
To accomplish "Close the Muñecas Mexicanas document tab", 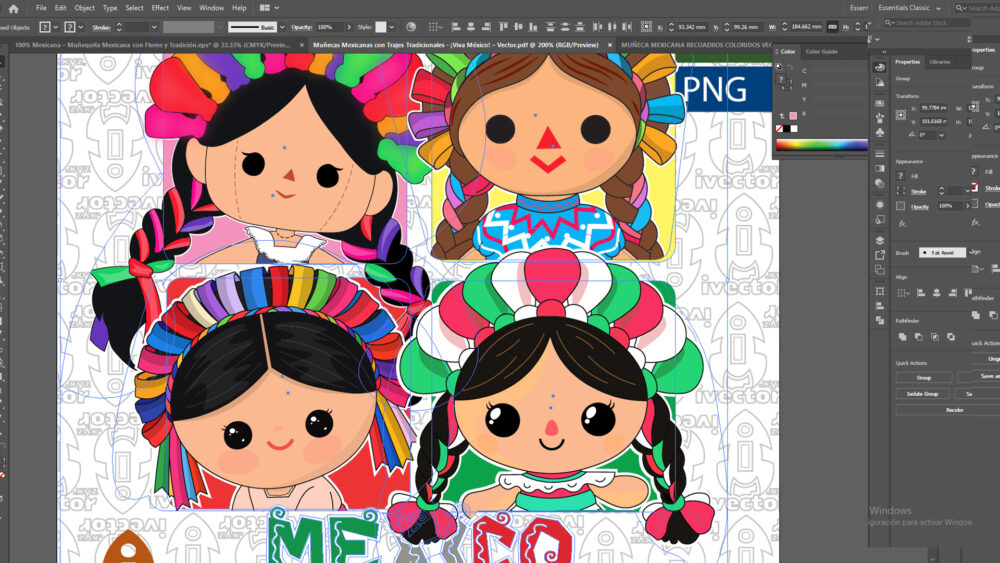I will coord(610,45).
